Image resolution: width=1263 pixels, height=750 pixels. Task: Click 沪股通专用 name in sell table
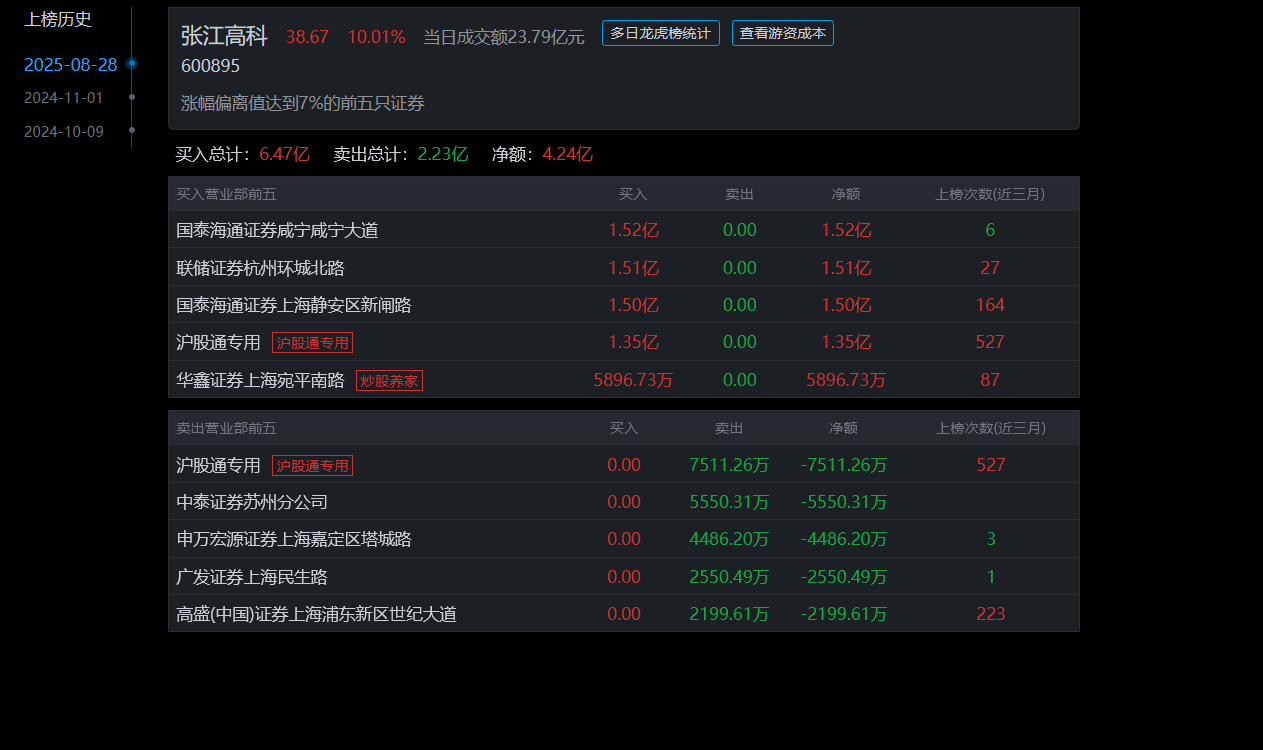pyautogui.click(x=218, y=465)
